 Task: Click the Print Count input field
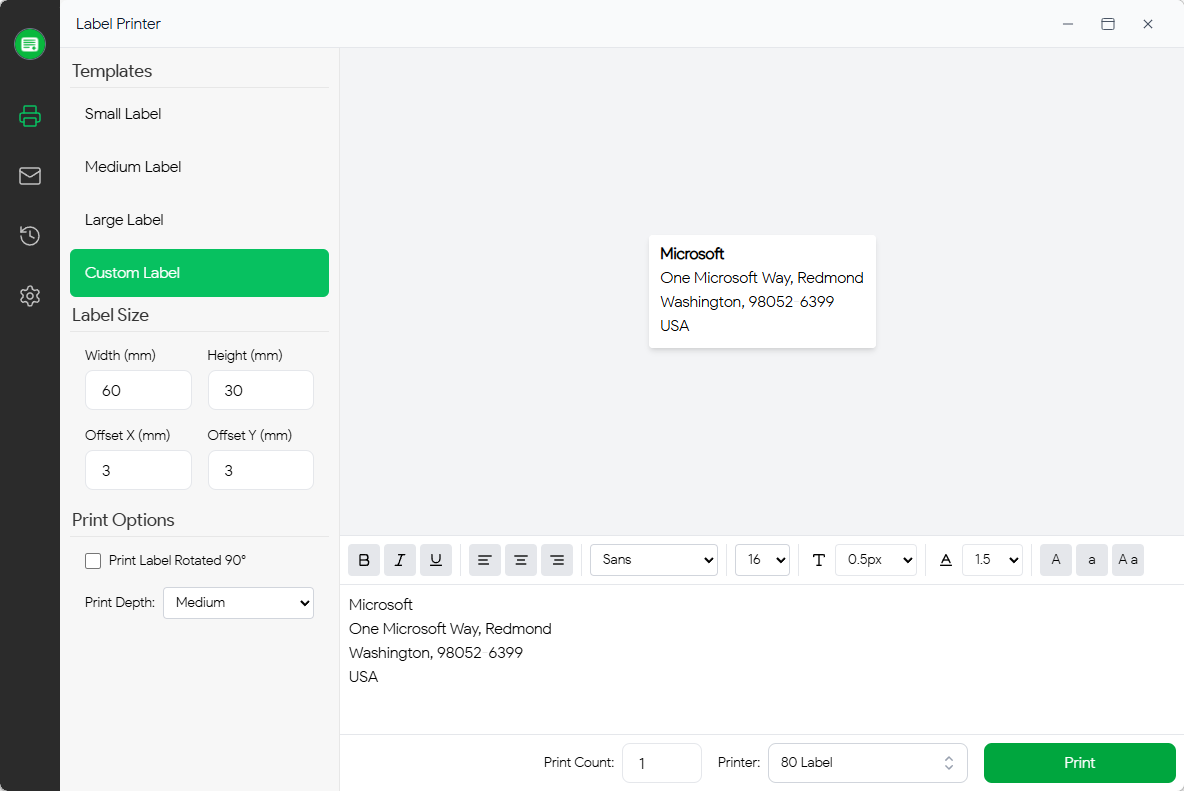coord(661,763)
